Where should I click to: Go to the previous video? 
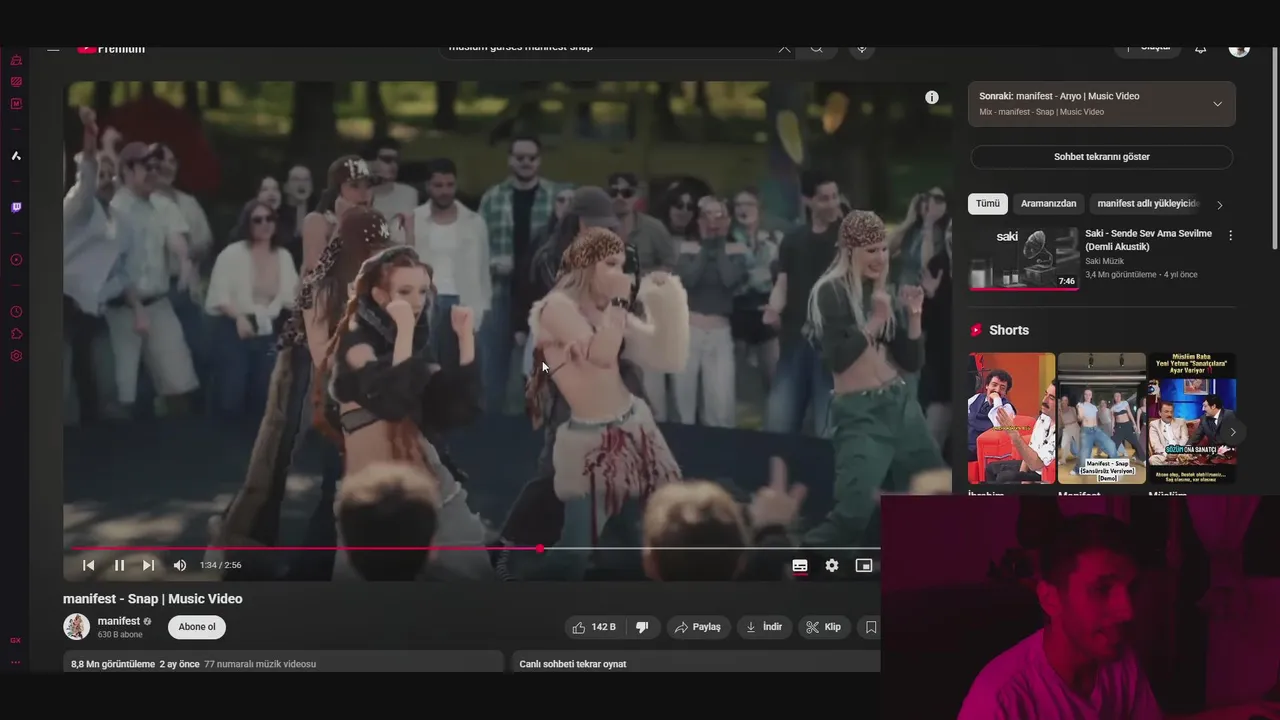tap(88, 565)
